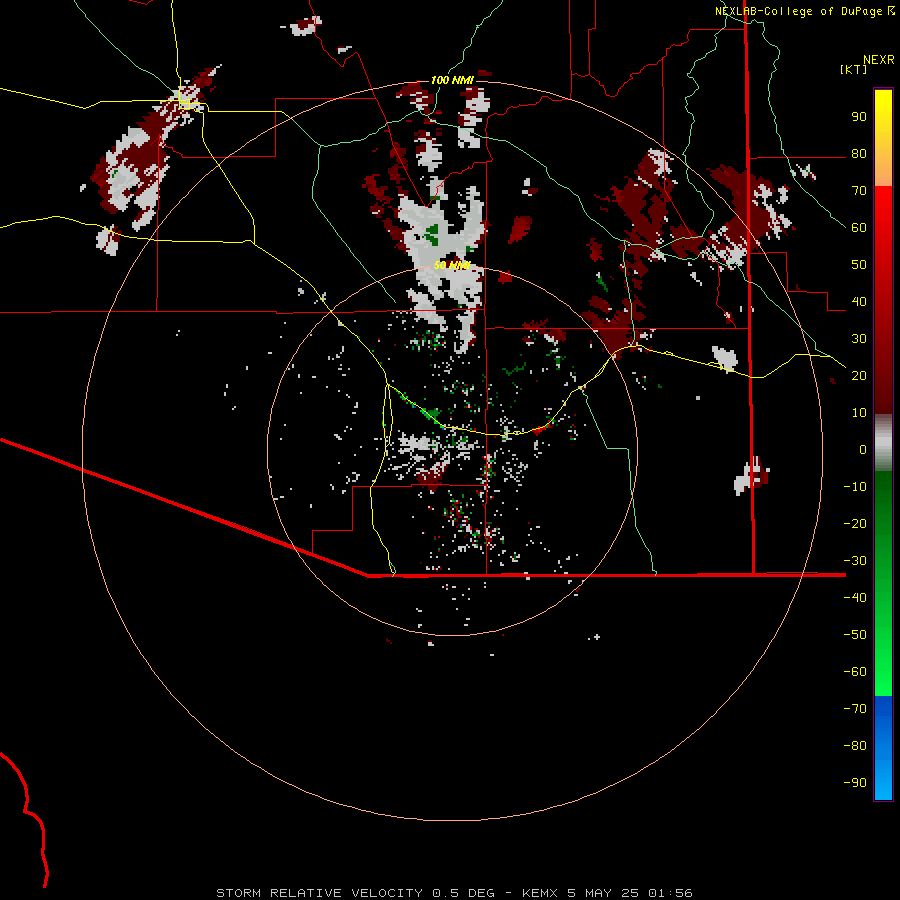900x900 pixels.
Task: Click the gray zero-velocity color bar segment
Action: tap(883, 443)
